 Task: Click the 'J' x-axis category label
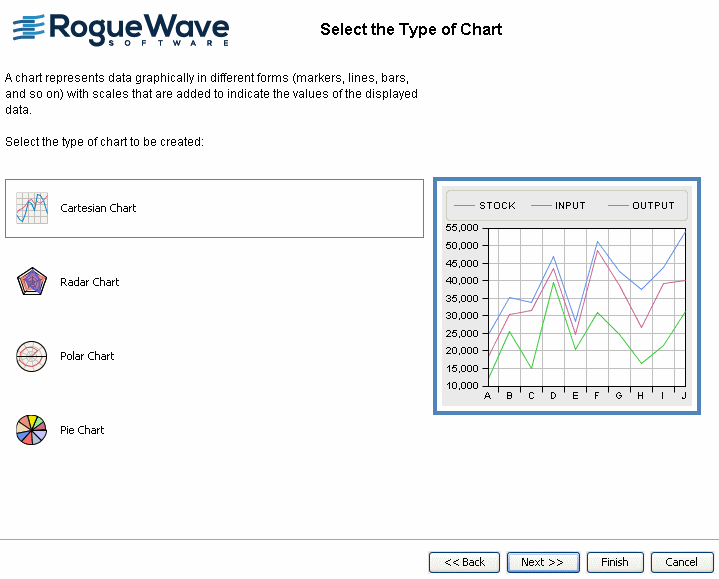pos(684,396)
